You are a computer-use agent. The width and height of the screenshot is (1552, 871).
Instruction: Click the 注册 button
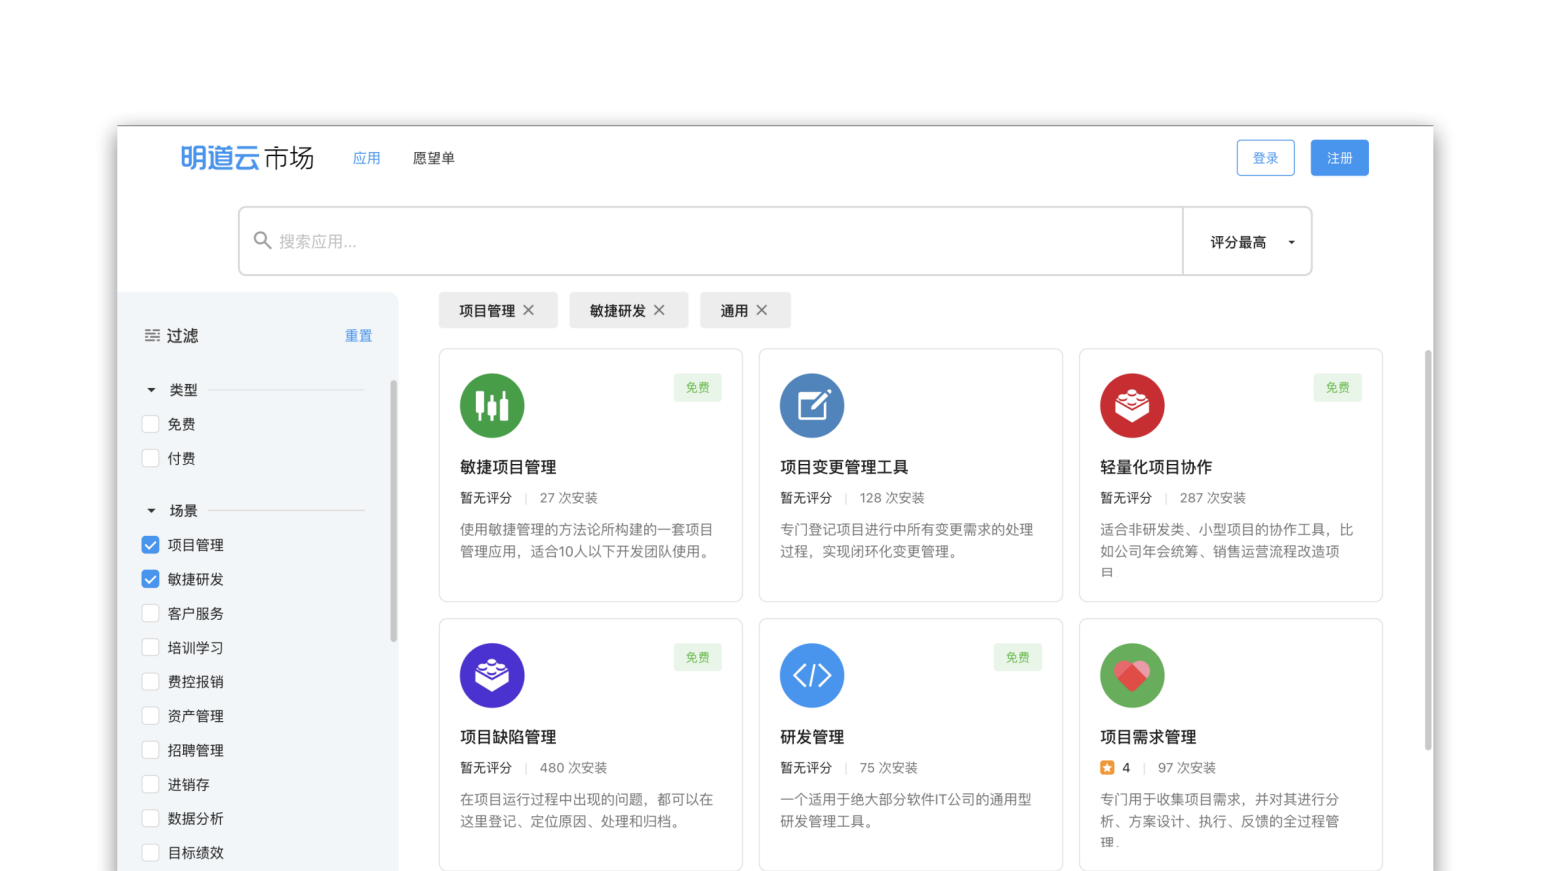pos(1340,158)
